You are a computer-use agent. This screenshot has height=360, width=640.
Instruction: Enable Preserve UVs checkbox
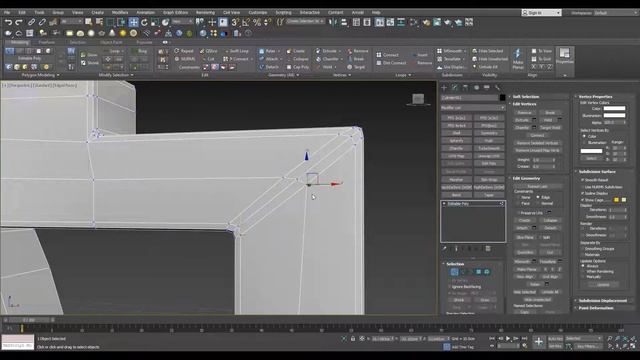click(519, 213)
